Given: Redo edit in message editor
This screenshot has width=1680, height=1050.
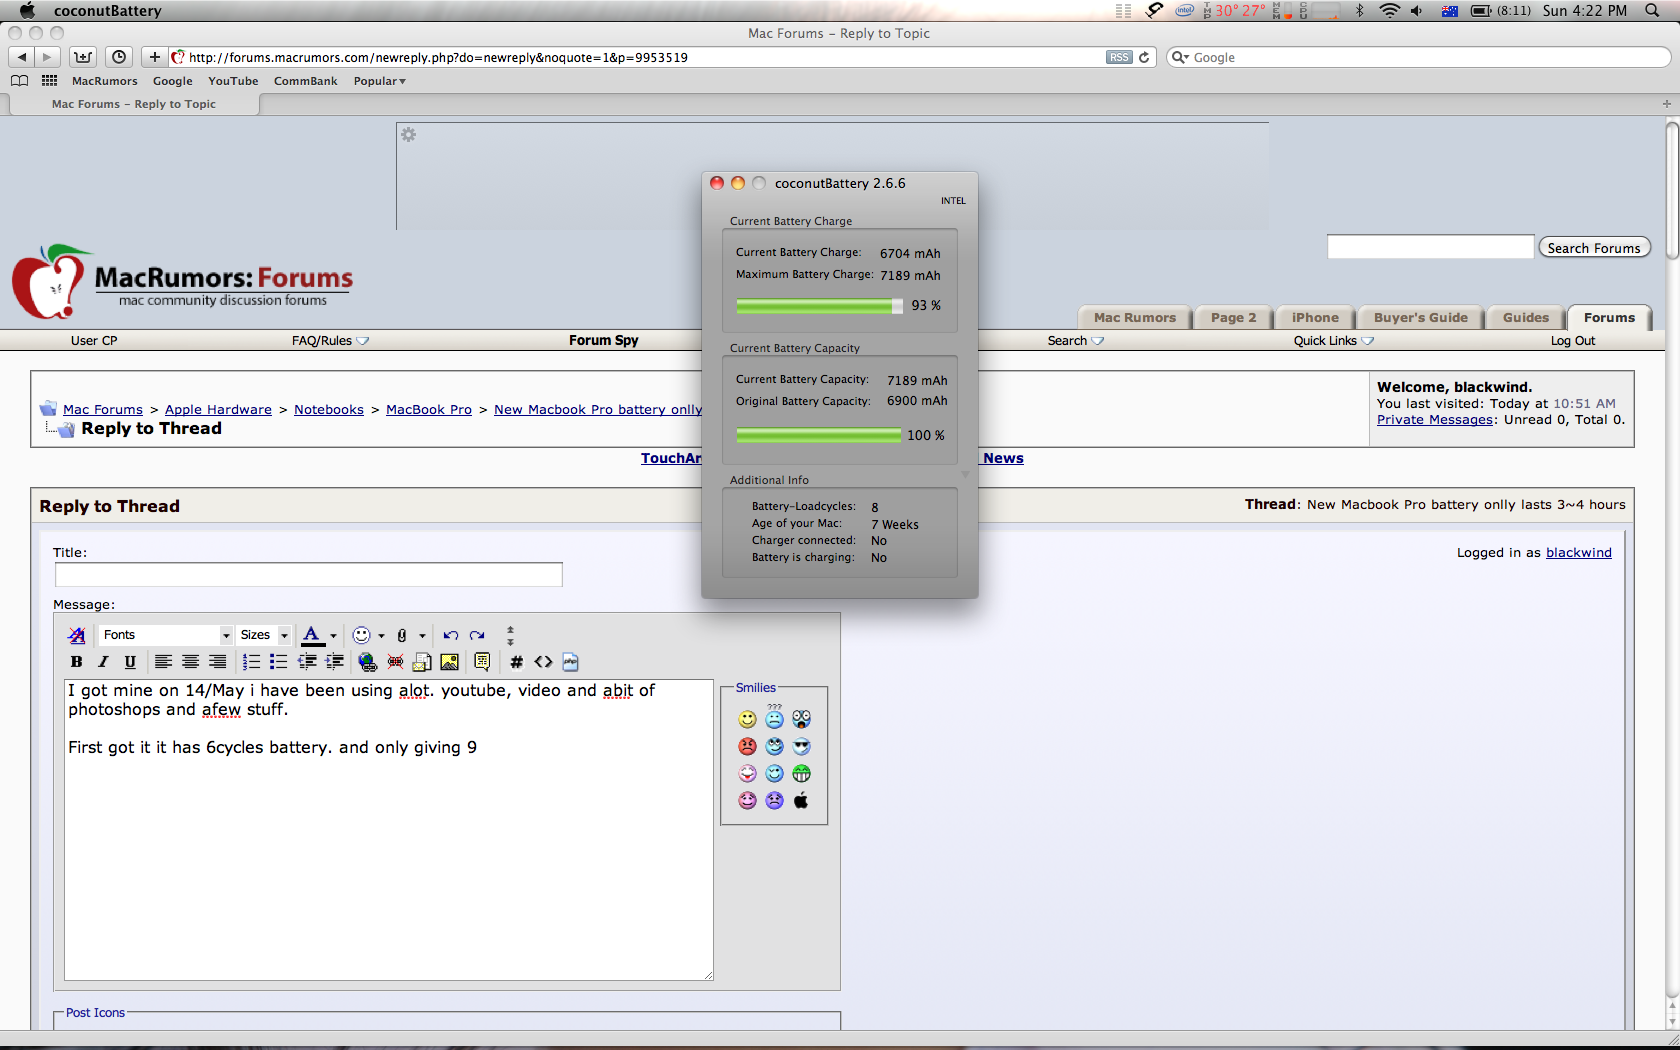Looking at the screenshot, I should pyautogui.click(x=477, y=635).
